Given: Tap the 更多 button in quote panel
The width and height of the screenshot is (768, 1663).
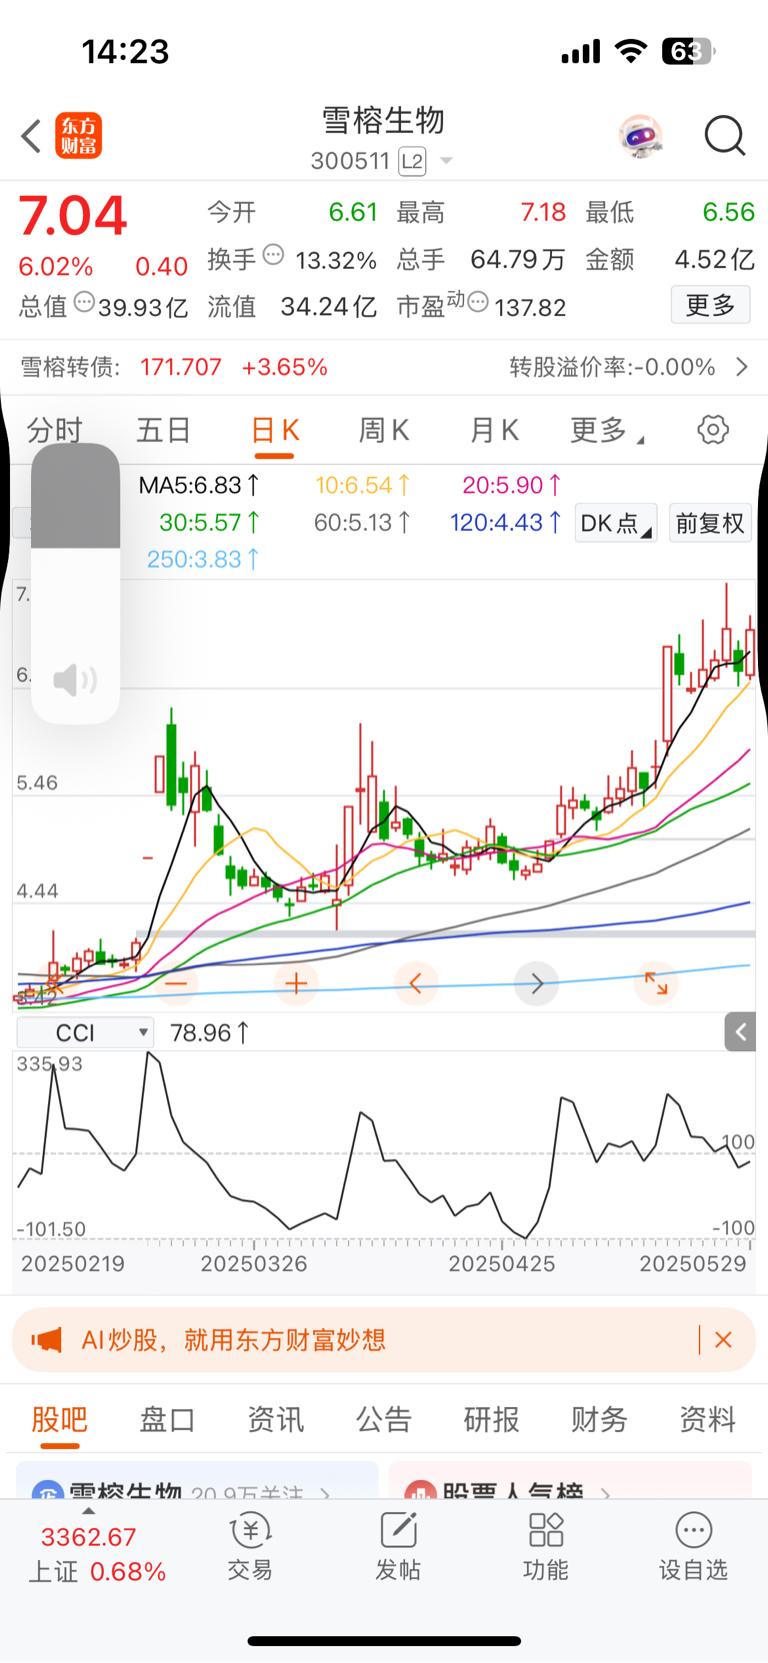Looking at the screenshot, I should (710, 305).
